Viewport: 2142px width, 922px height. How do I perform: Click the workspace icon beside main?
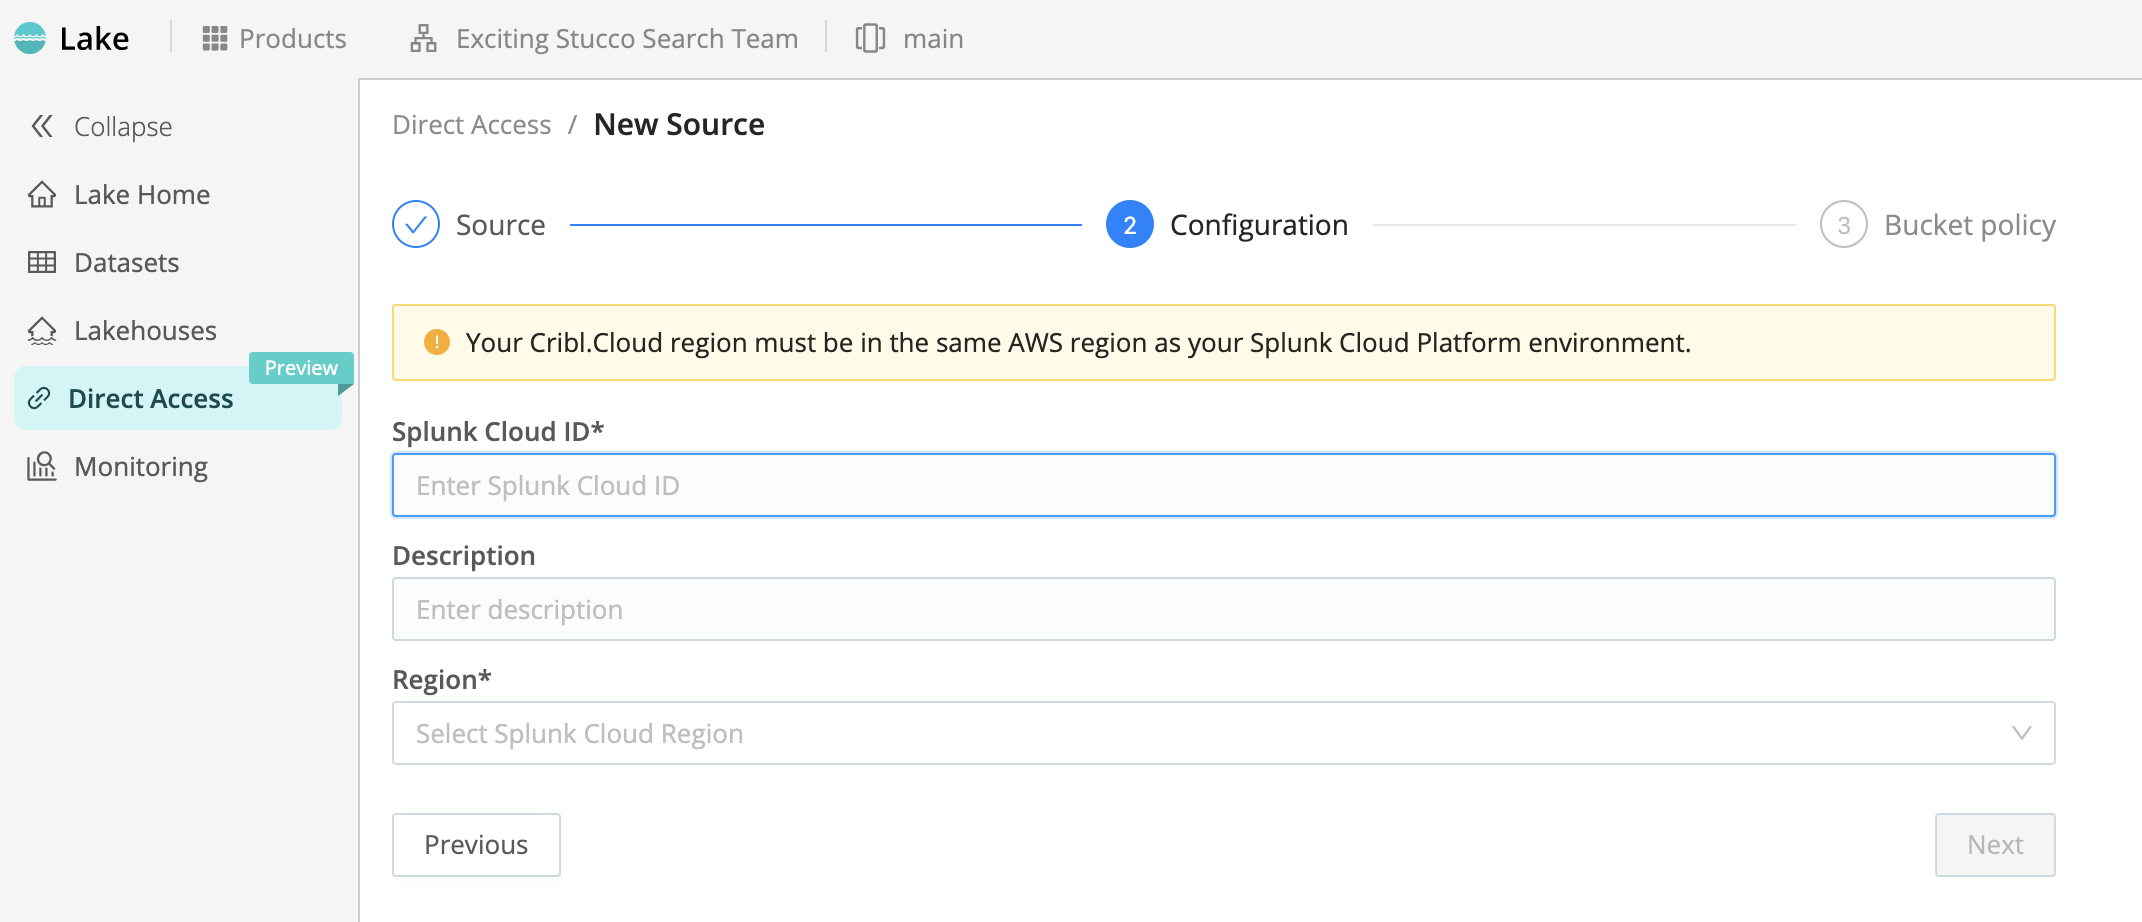pos(870,38)
